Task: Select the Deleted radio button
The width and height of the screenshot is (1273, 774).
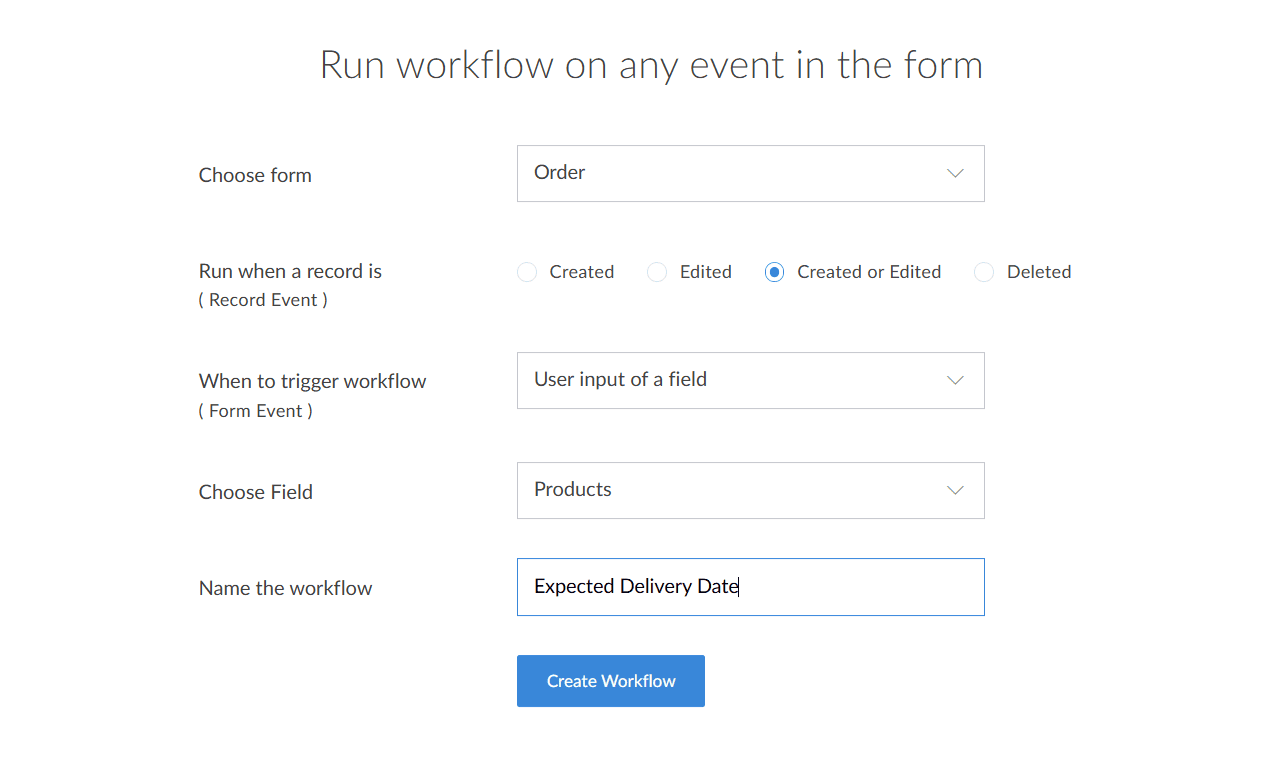Action: [984, 272]
